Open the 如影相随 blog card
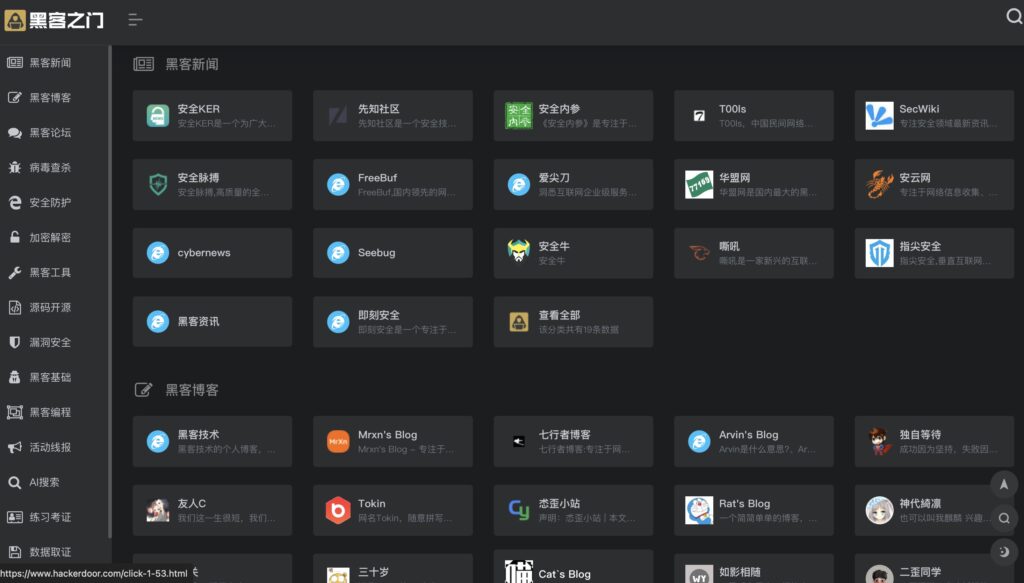The height and width of the screenshot is (583, 1024). coord(754,569)
